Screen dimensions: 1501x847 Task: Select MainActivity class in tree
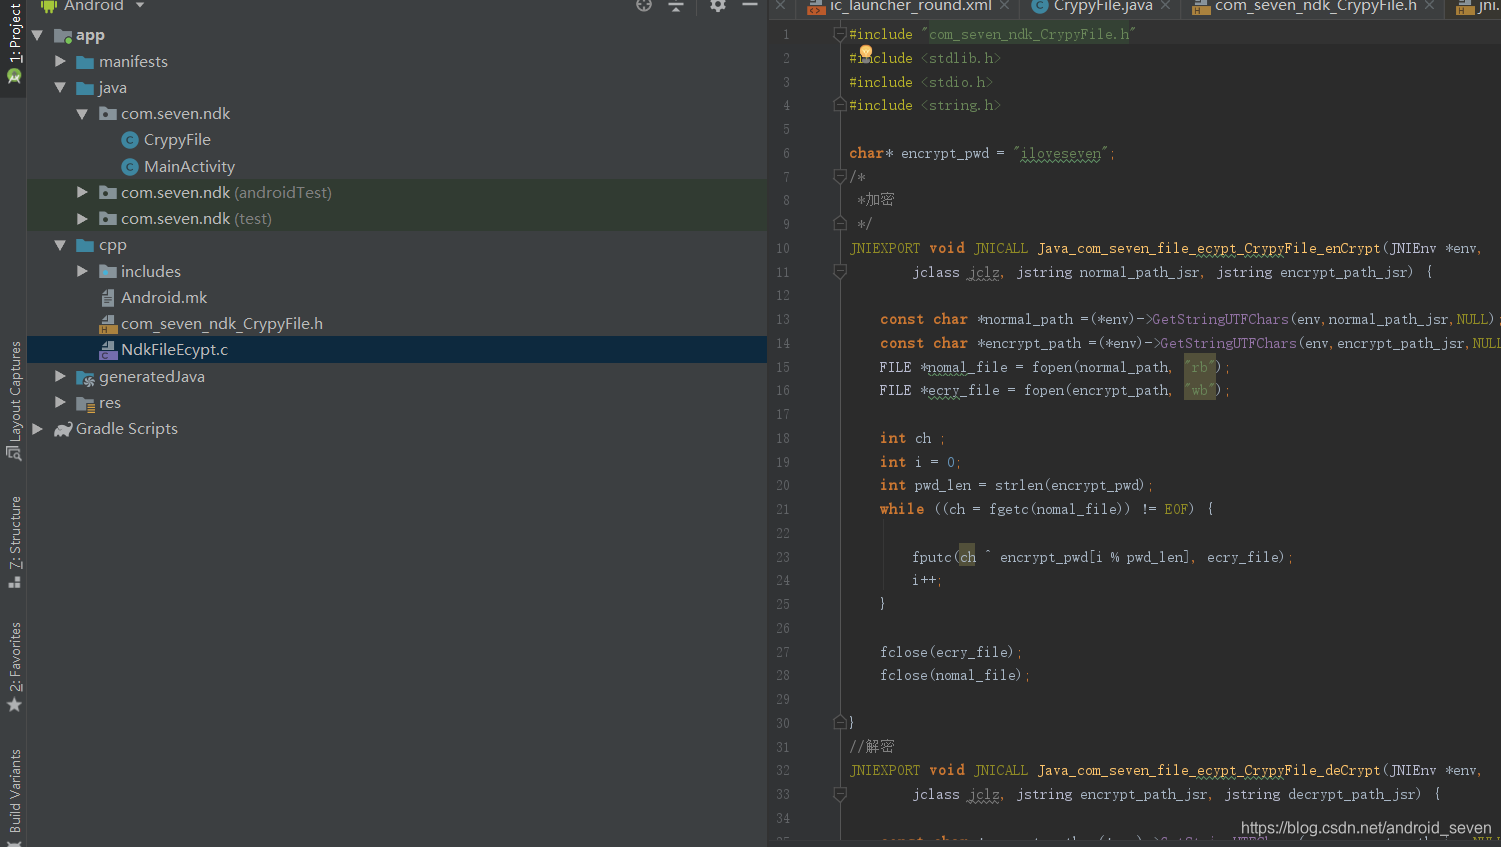(x=189, y=166)
